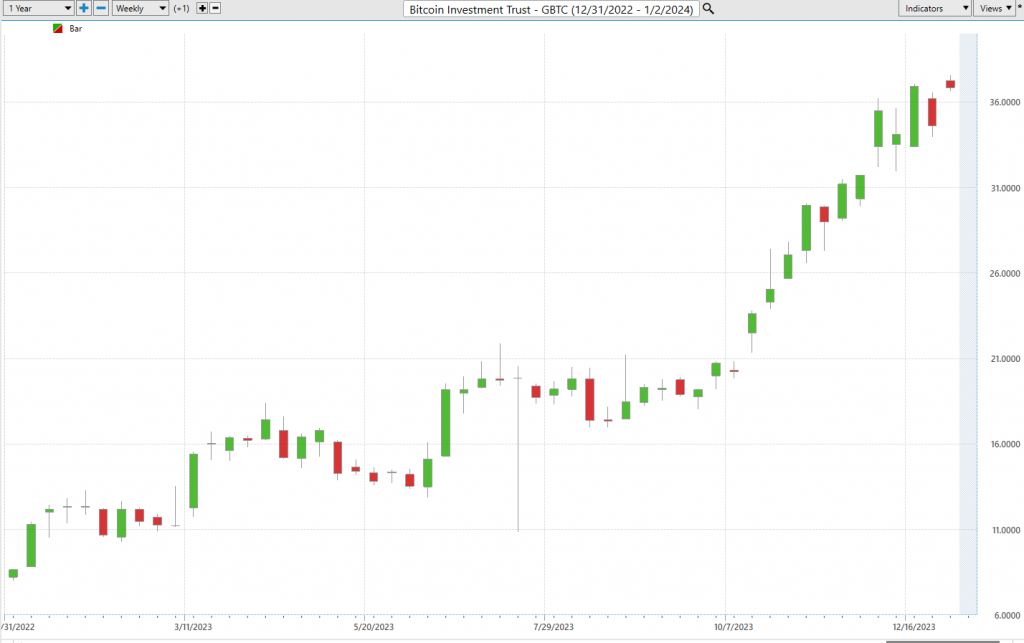Screen dimensions: 1024x643
Task: Click the black plus icon beside (+1)
Action: [x=202, y=8]
